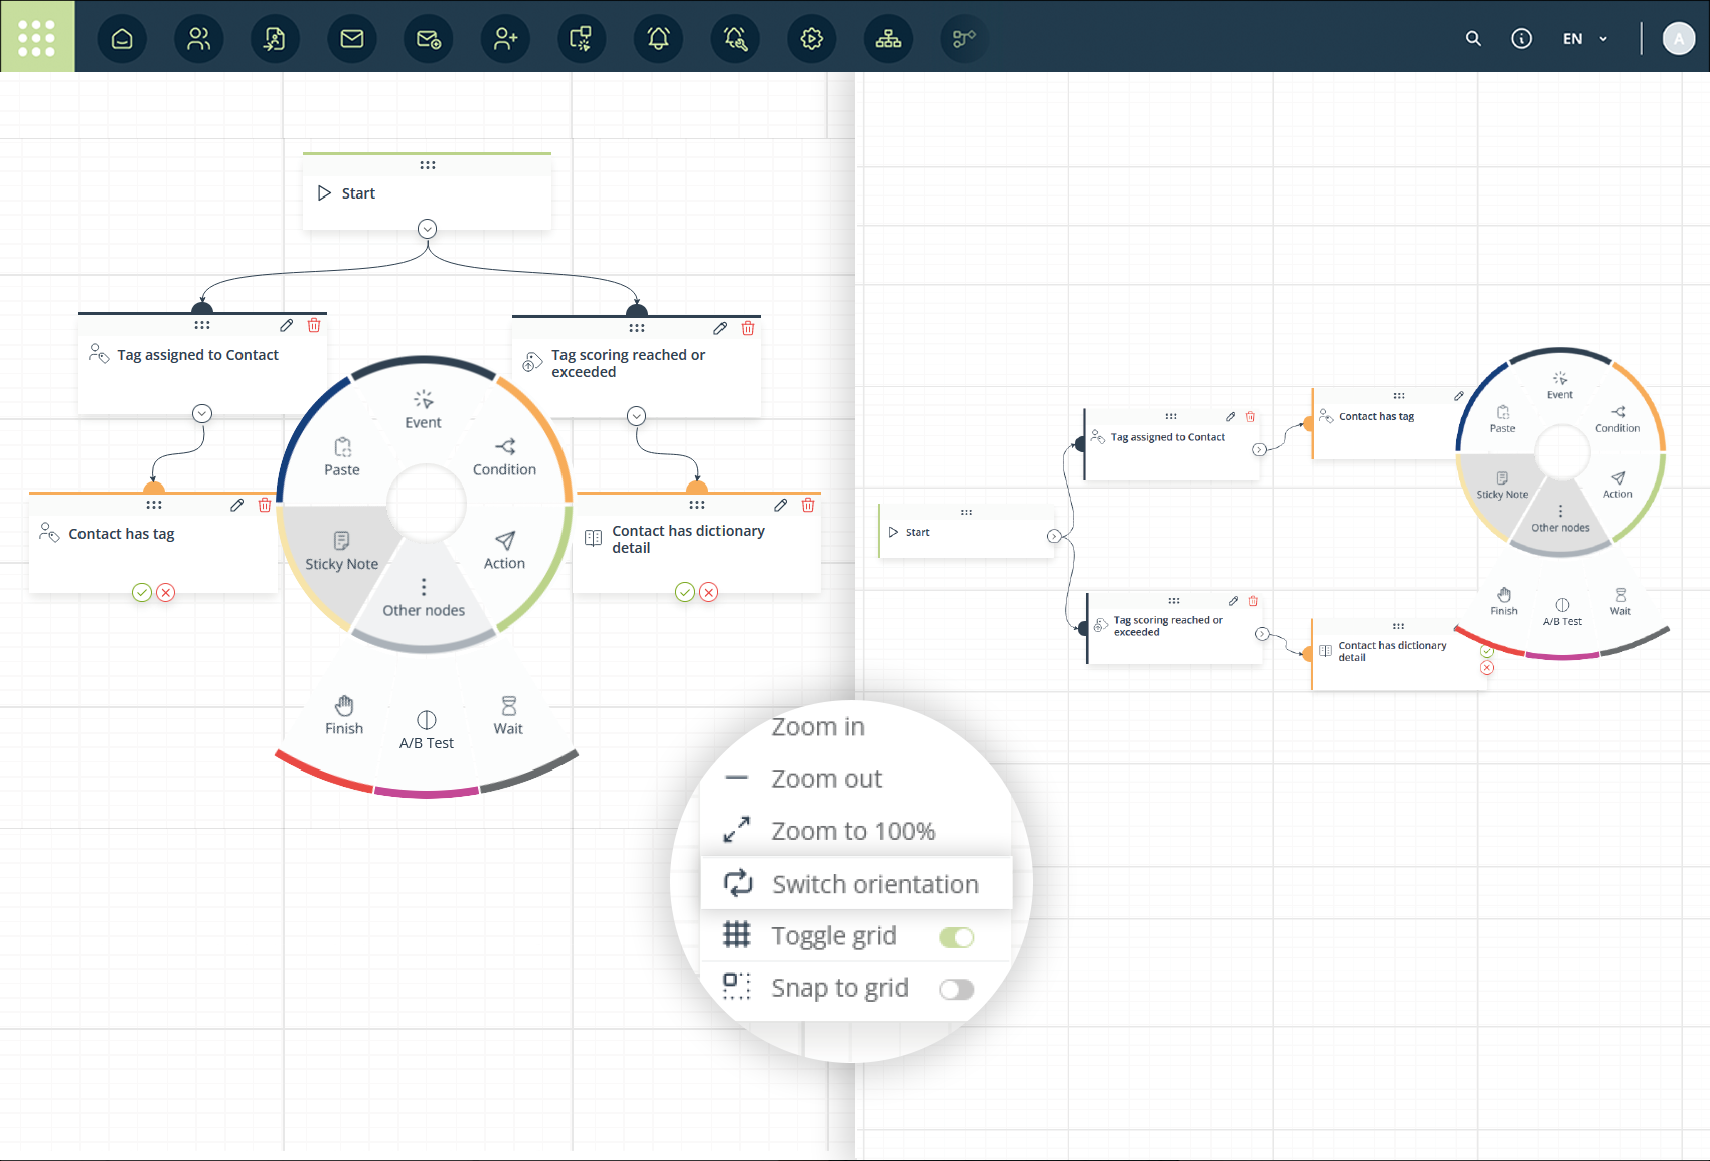
Task: Edit the Tag assigned to Contact node
Action: 287,325
